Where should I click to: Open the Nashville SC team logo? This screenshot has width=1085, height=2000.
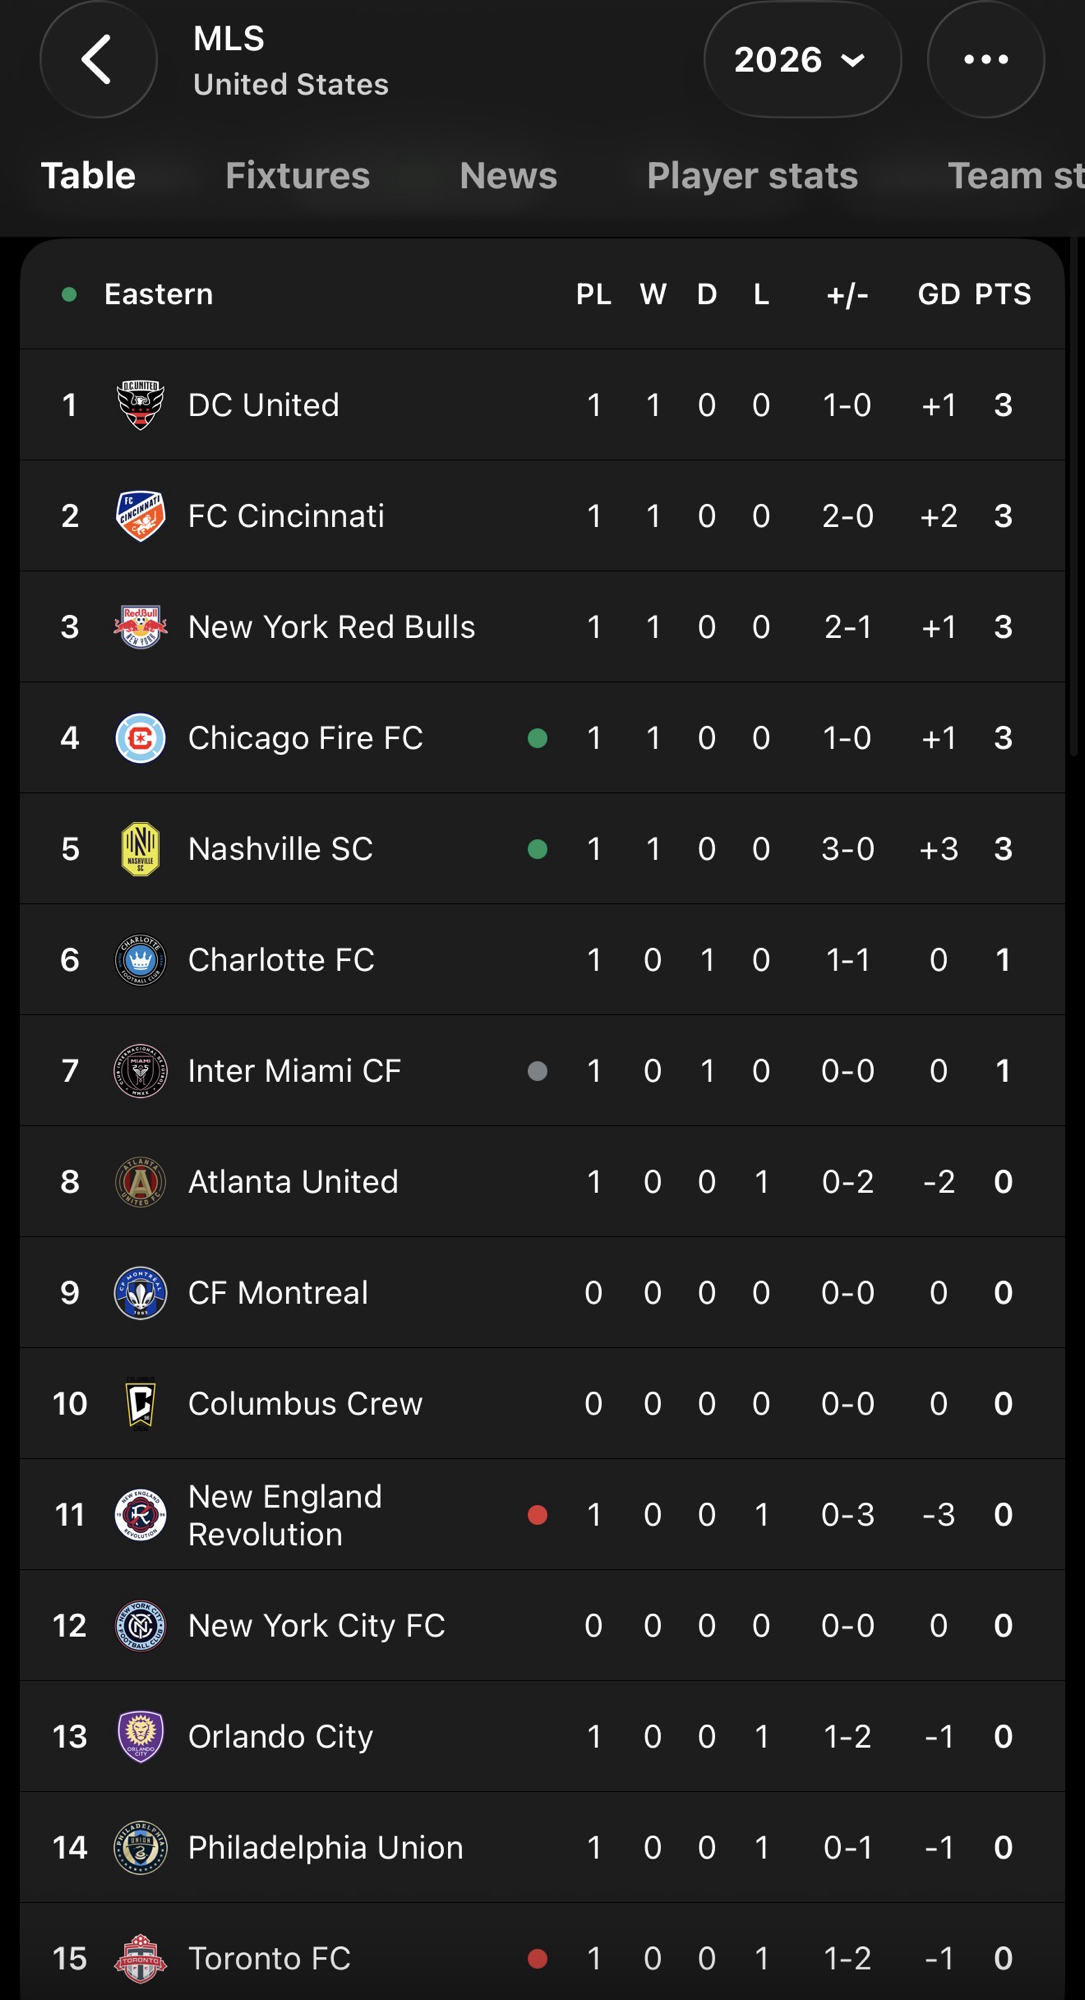click(x=140, y=849)
